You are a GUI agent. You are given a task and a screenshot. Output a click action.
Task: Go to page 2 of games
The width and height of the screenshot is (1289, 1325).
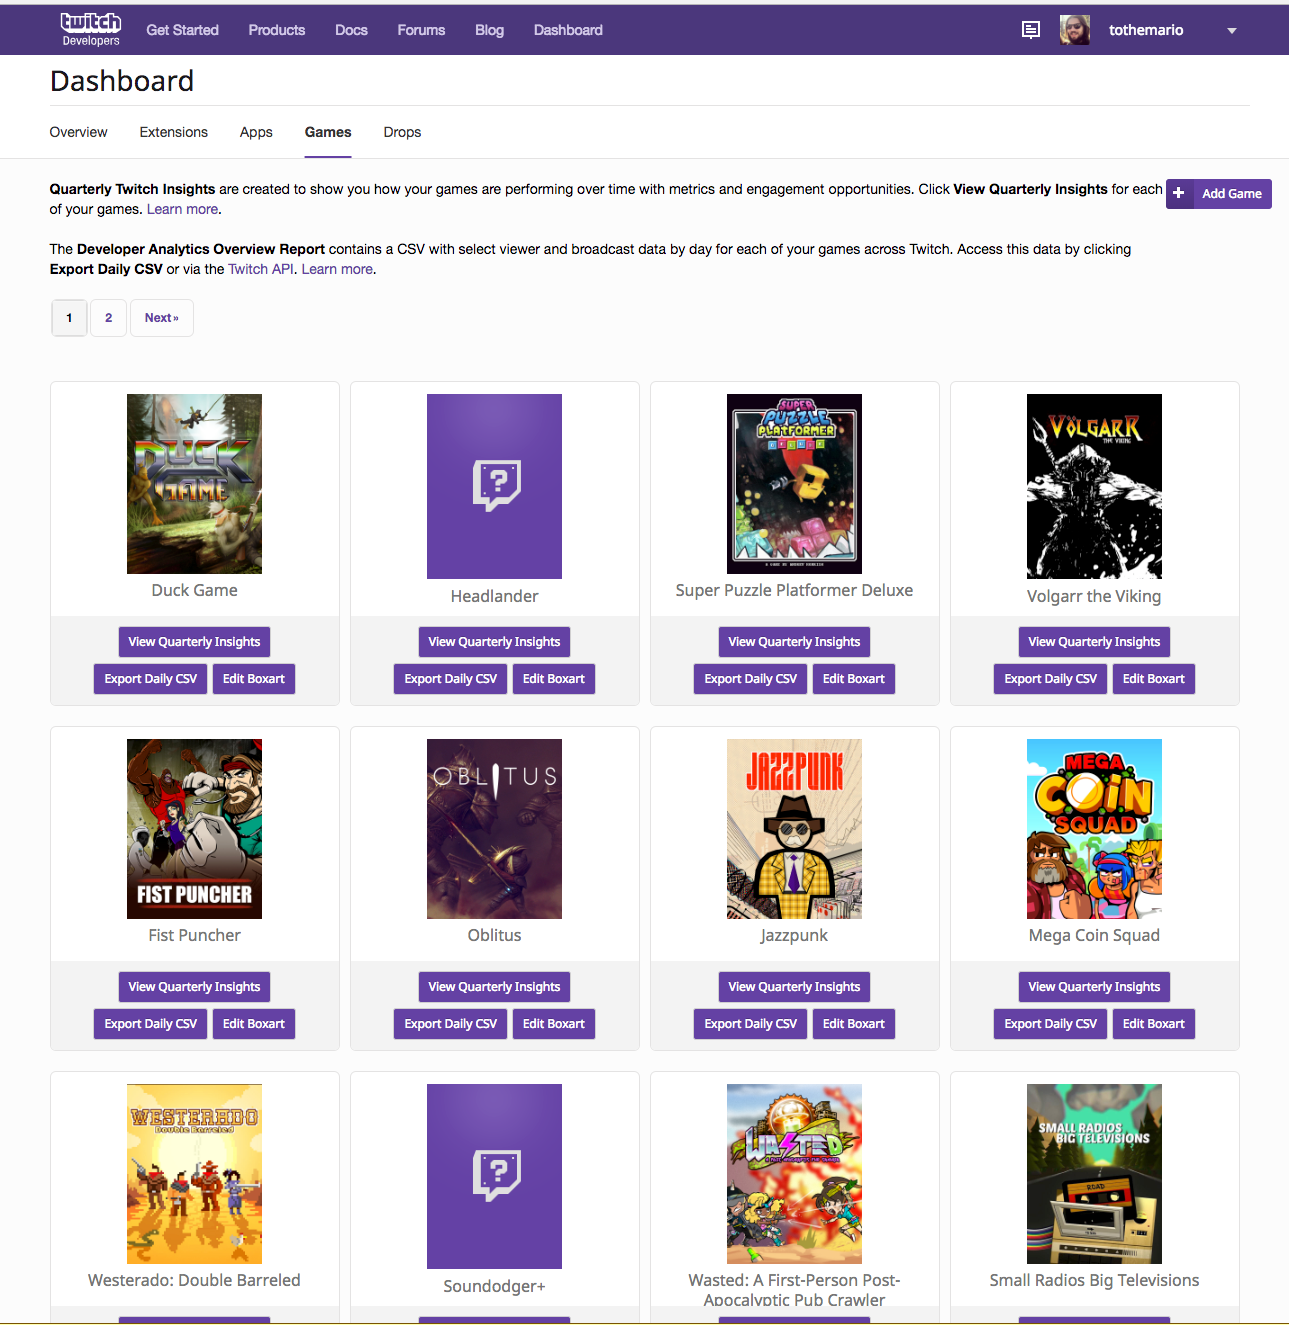point(108,318)
